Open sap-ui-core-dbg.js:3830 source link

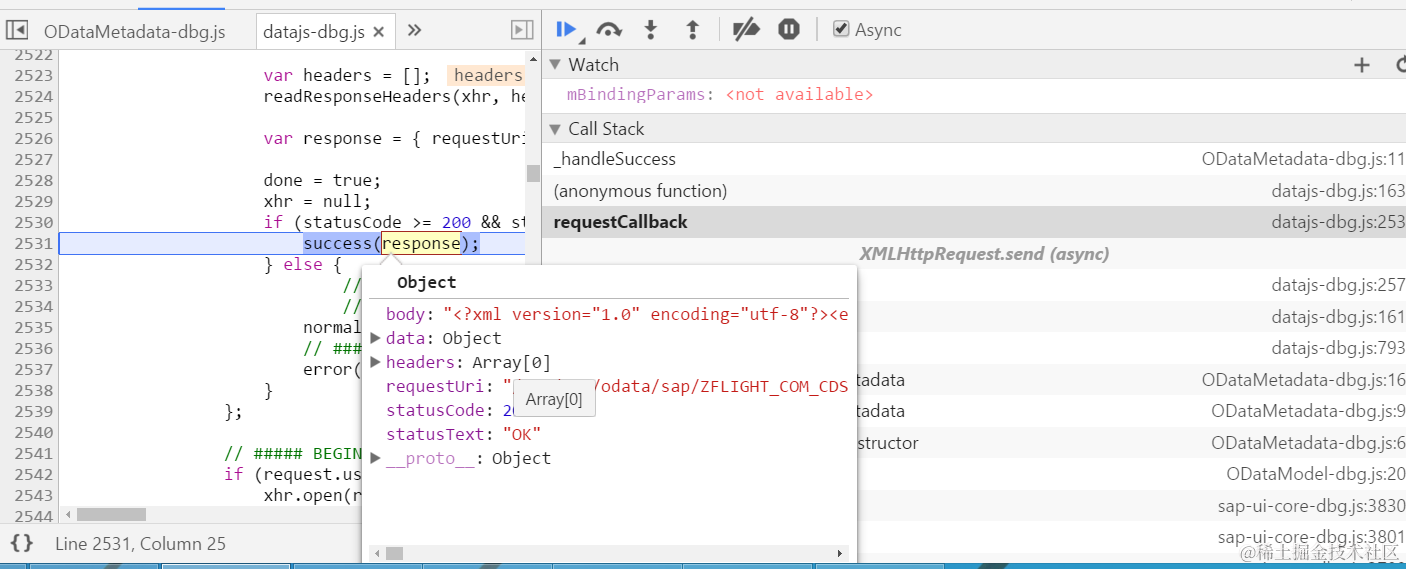(x=1312, y=506)
